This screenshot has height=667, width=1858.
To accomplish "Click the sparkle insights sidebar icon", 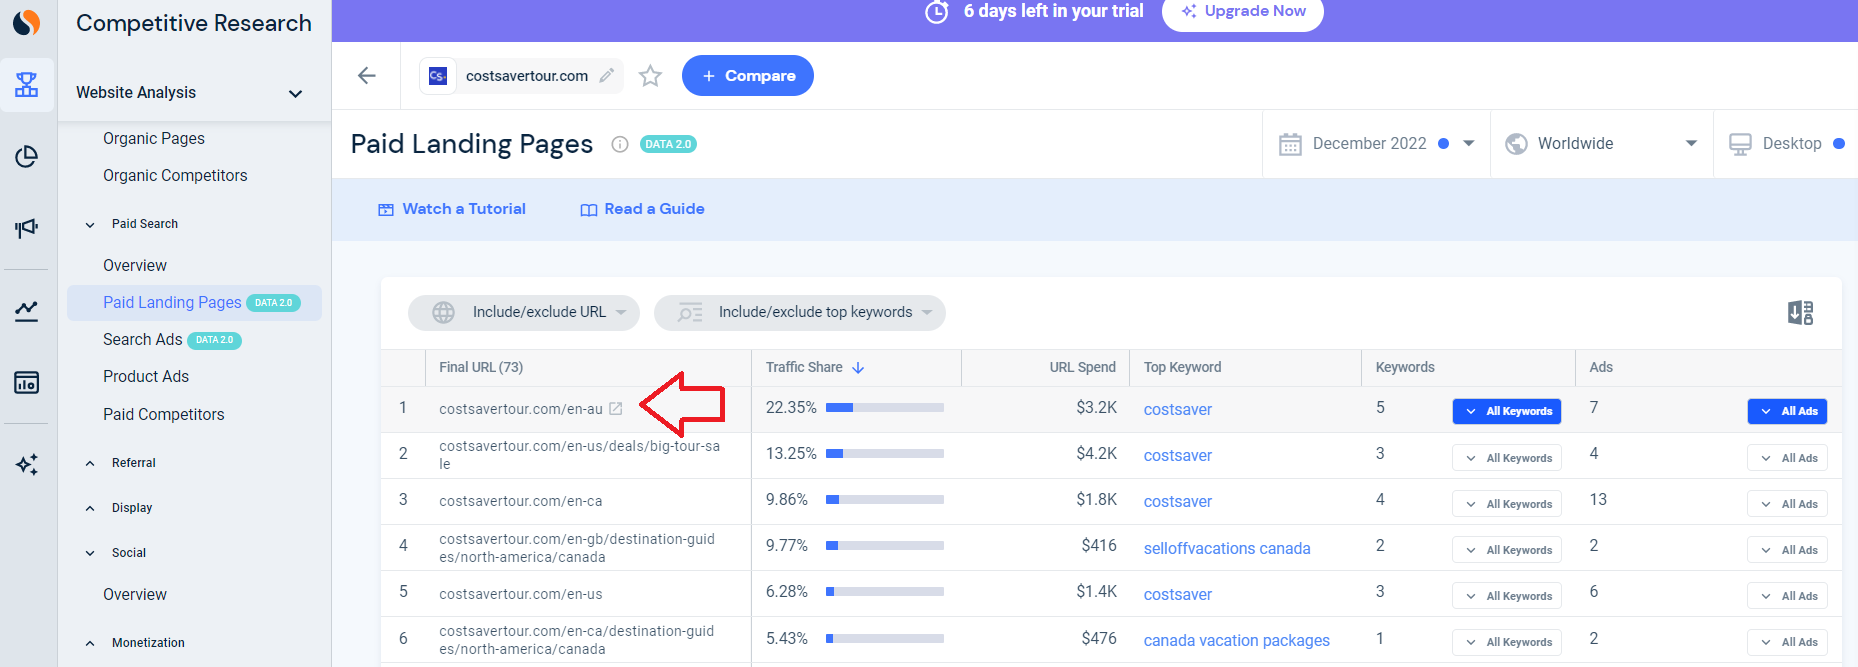I will [27, 464].
